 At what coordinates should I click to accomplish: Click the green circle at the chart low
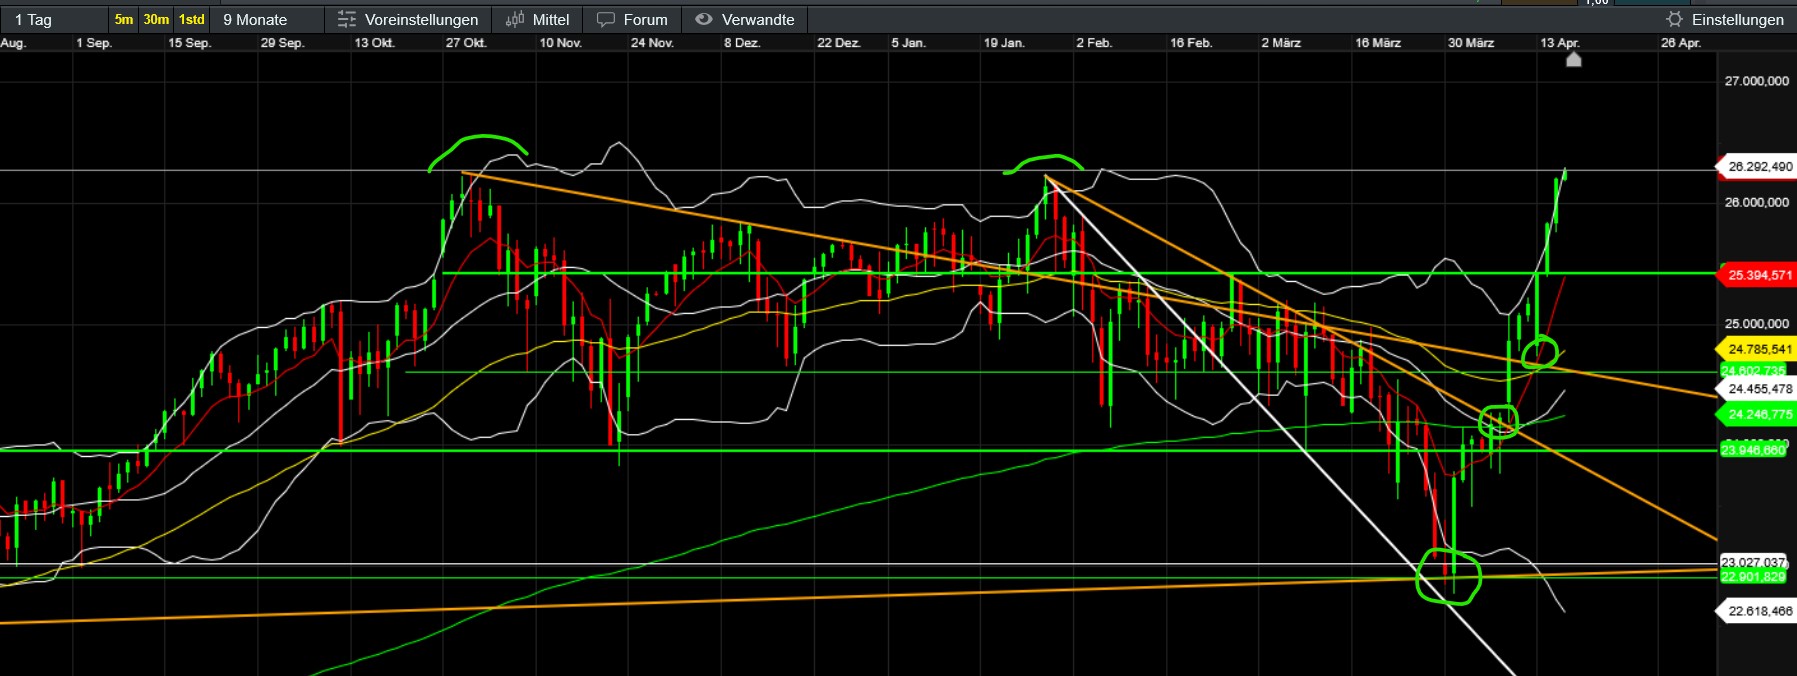tap(1448, 578)
